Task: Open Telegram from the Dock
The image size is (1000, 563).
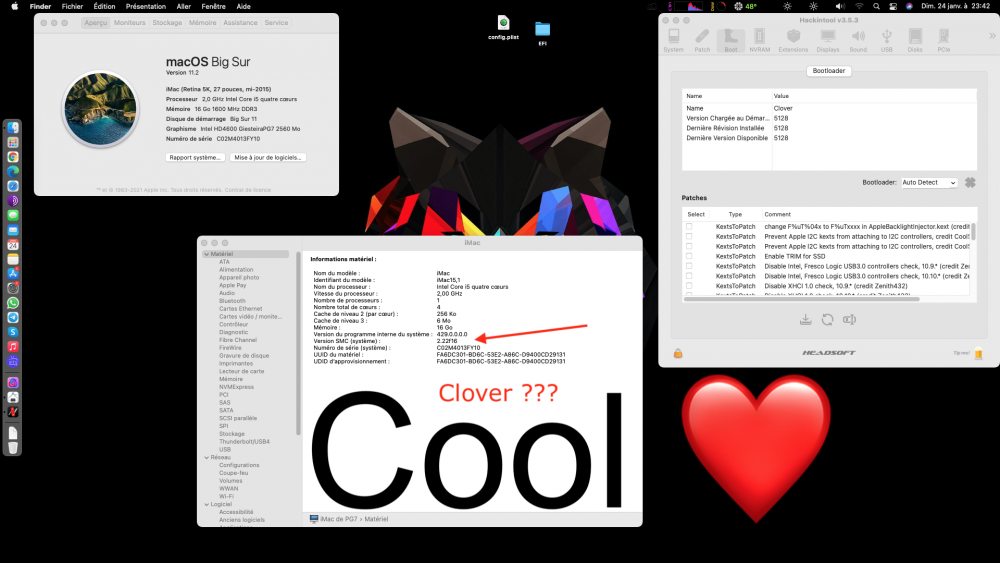Action: (13, 318)
